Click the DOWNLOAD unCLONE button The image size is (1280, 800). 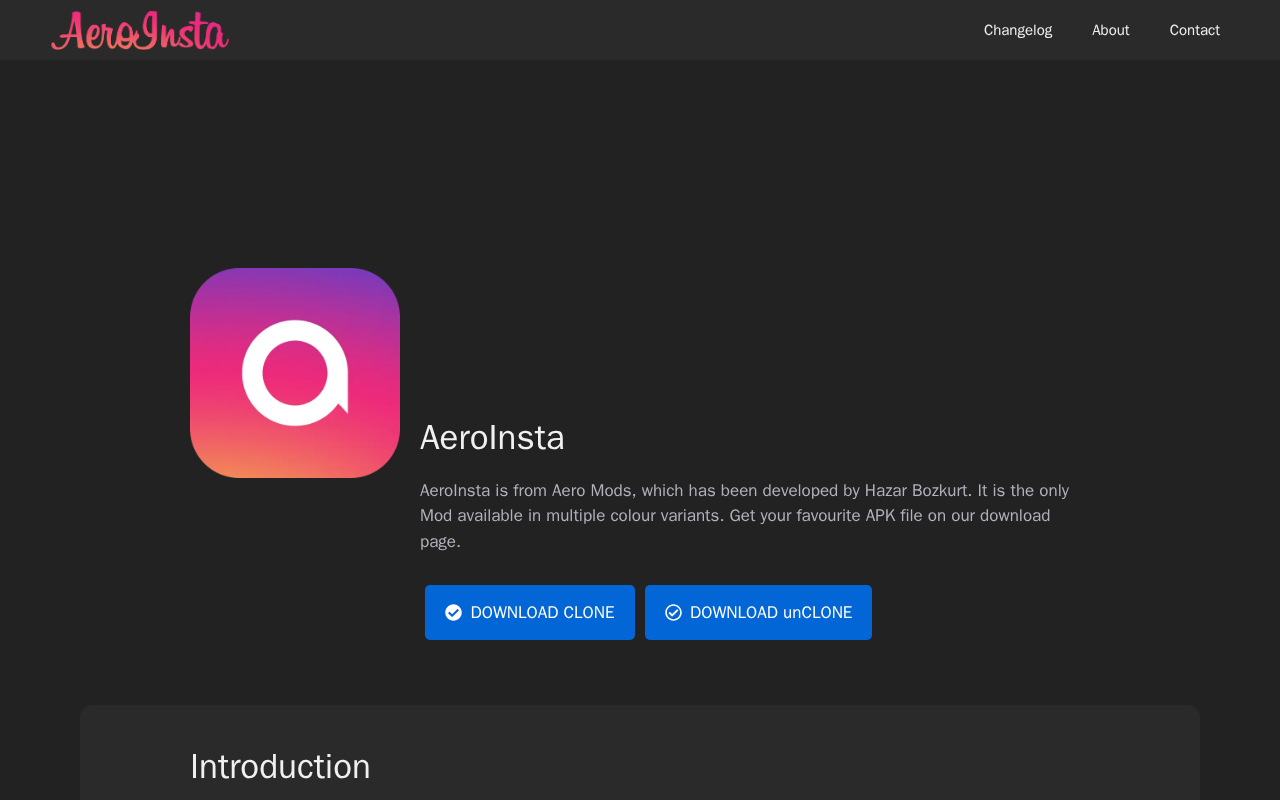758,612
